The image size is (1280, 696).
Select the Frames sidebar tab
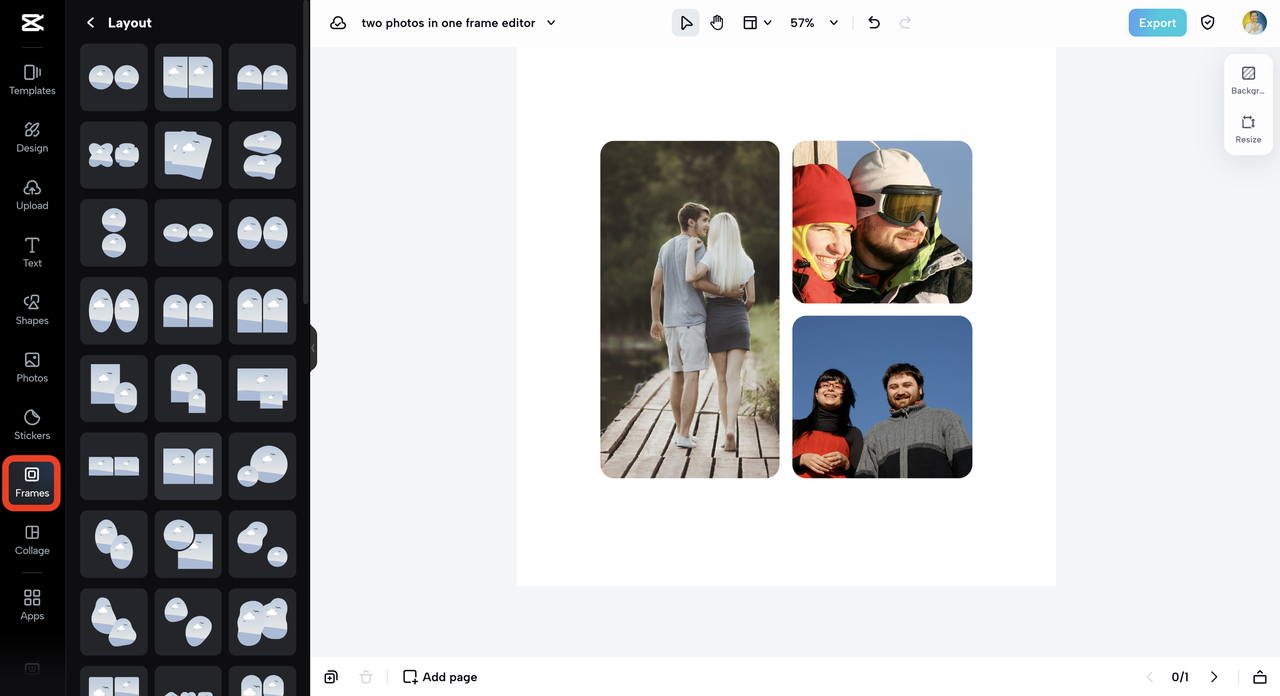click(32, 483)
